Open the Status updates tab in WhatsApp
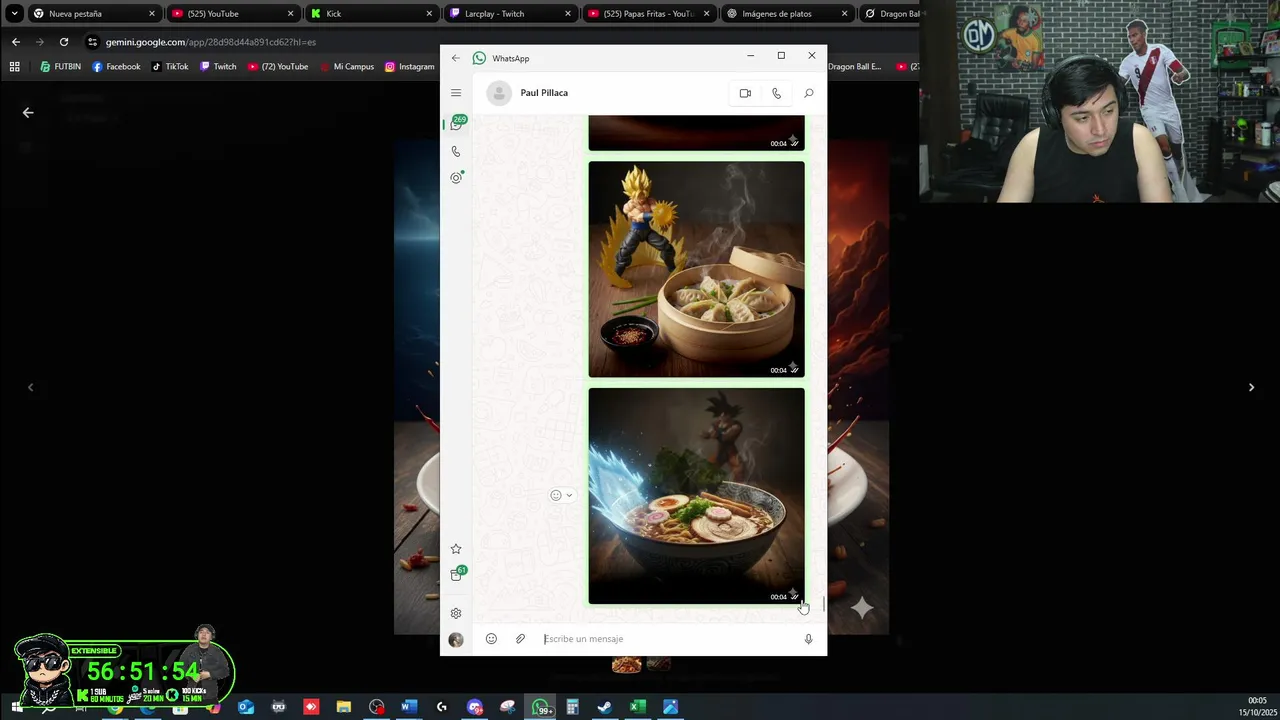Image resolution: width=1280 pixels, height=720 pixels. [456, 178]
